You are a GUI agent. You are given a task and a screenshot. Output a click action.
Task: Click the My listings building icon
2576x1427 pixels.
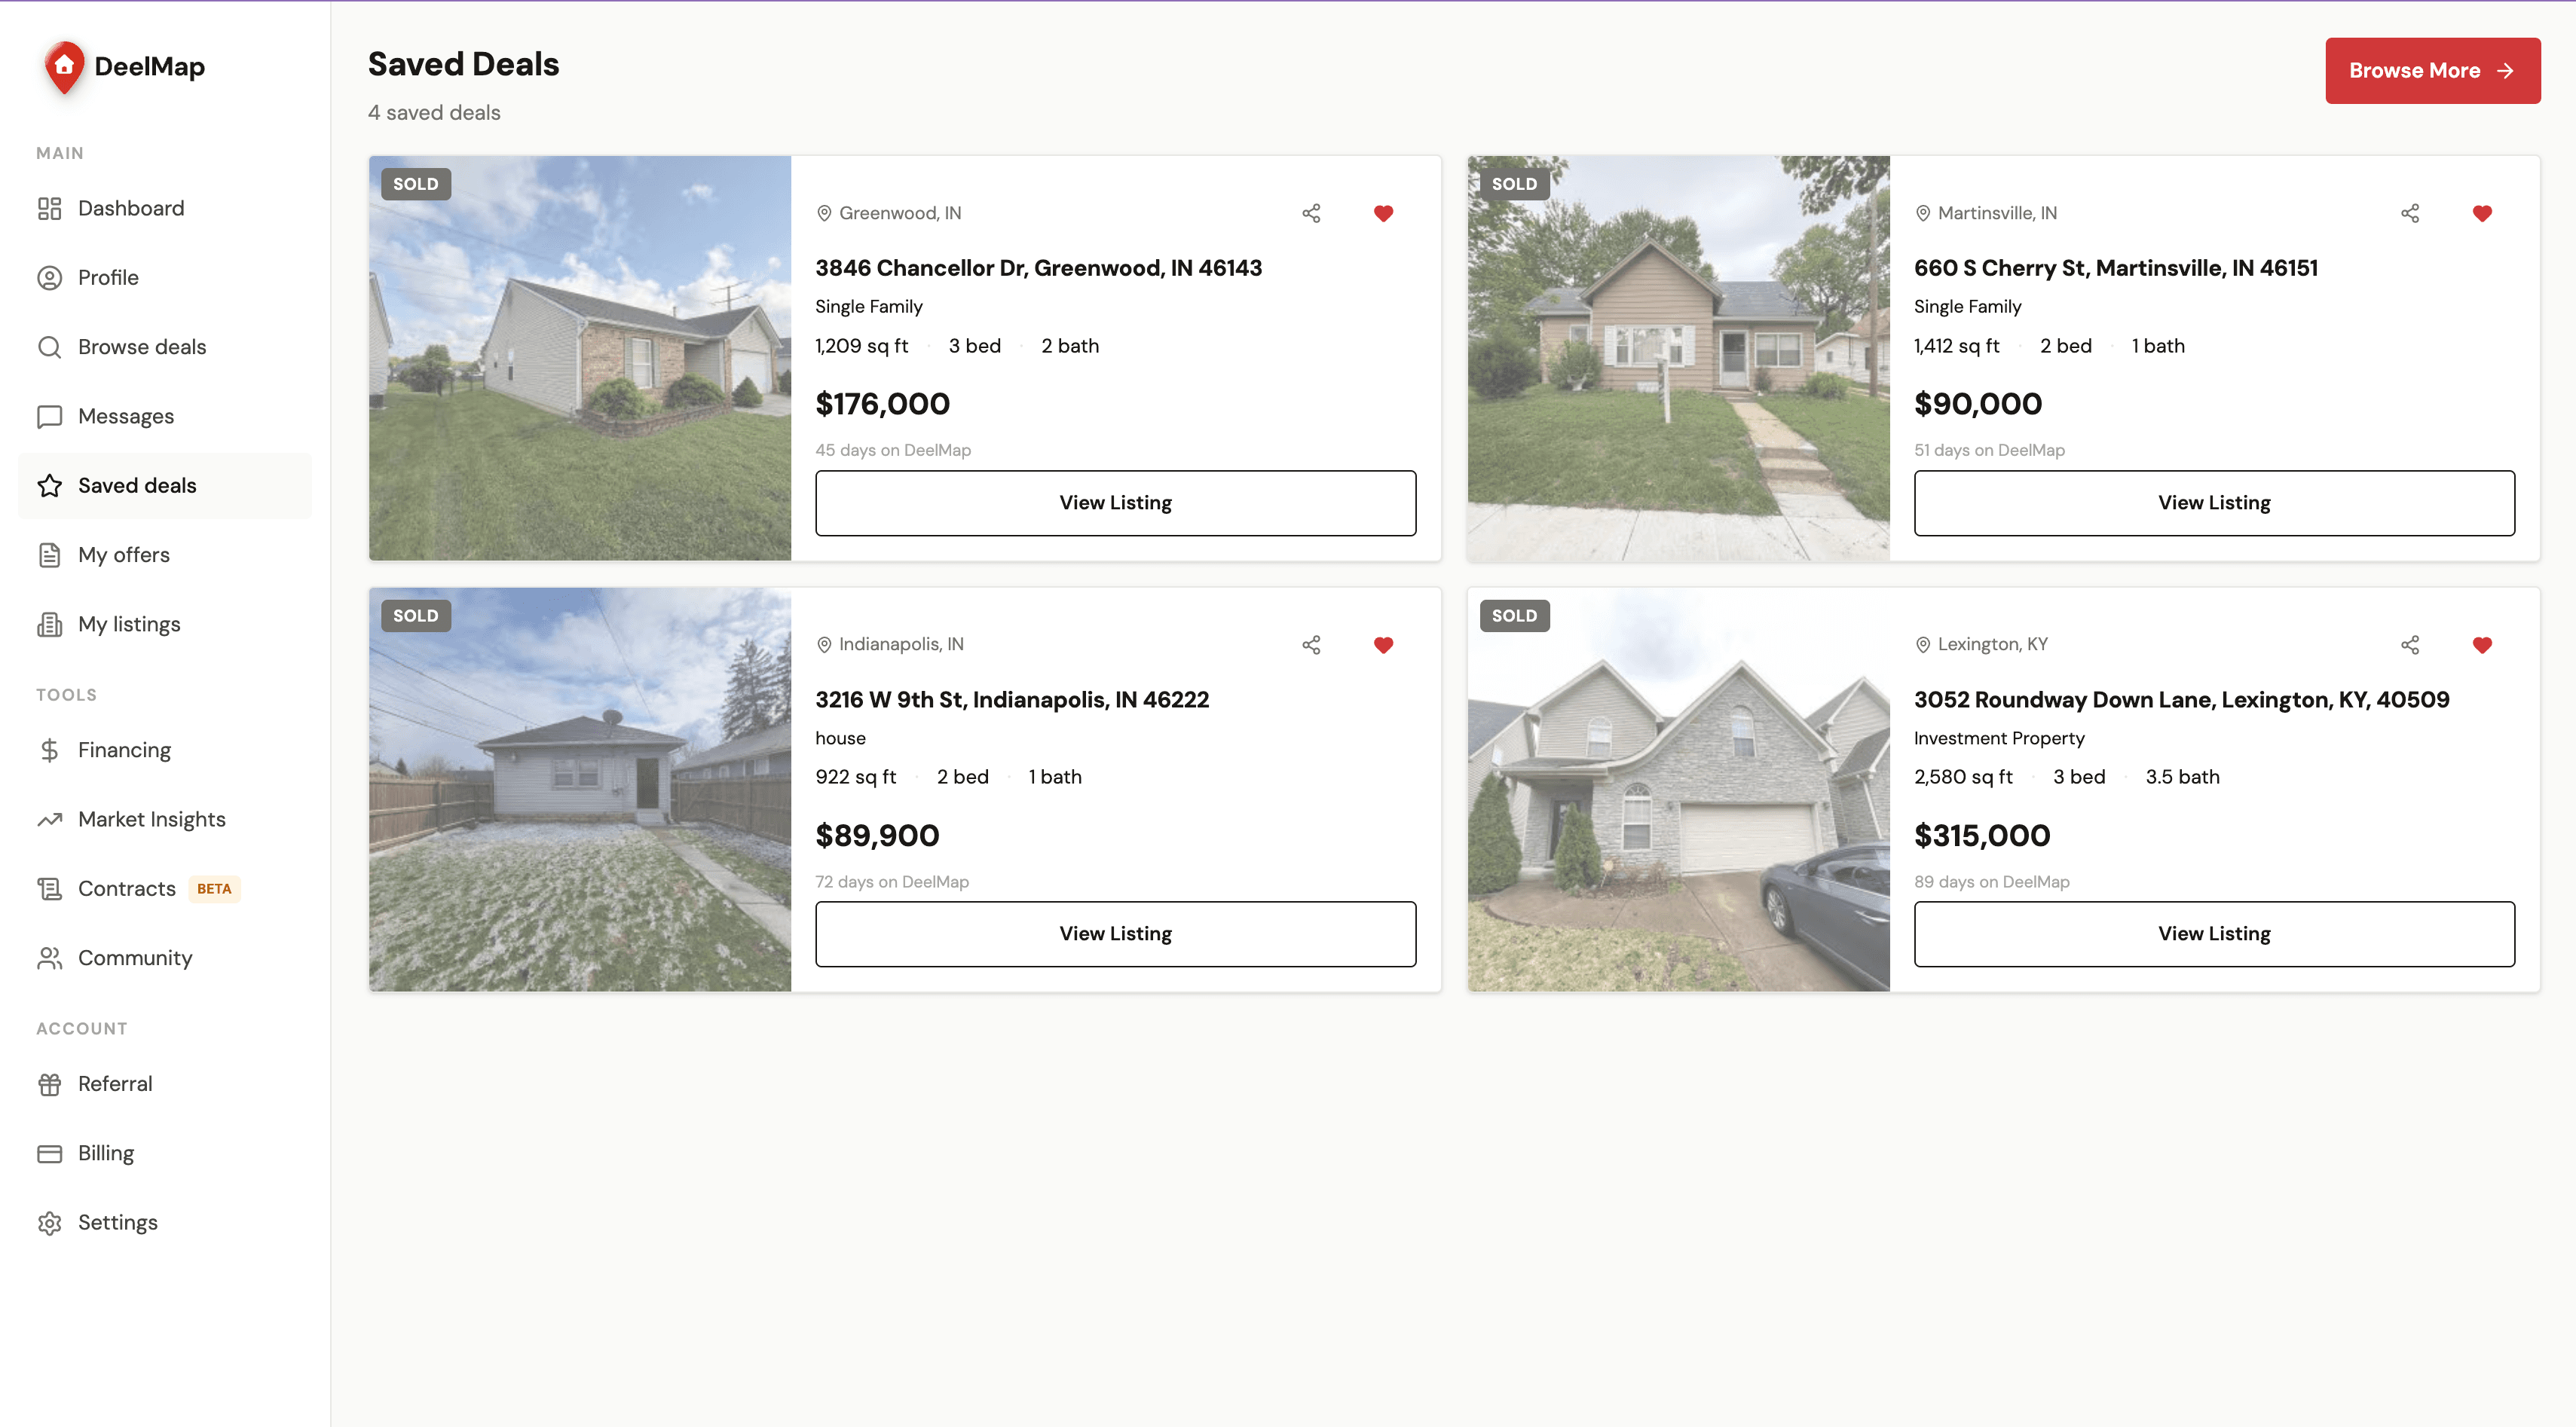pos(49,624)
